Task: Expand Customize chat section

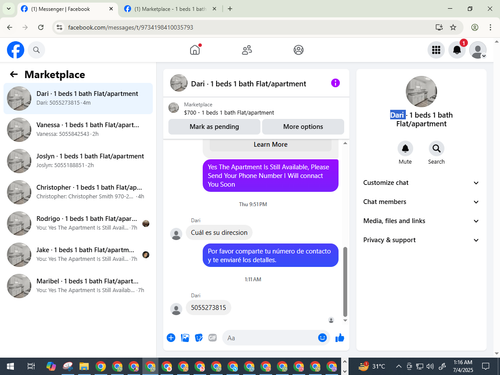Action: tap(421, 183)
